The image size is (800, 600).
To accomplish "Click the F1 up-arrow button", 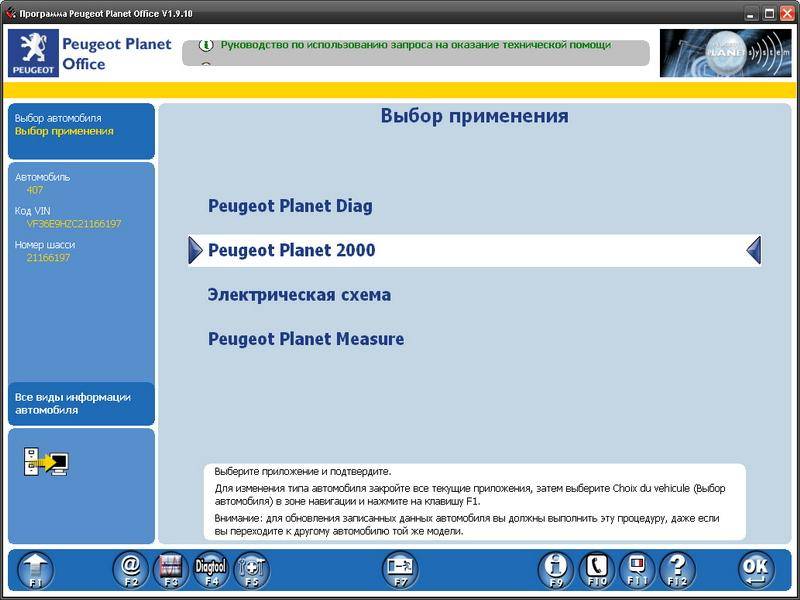I will click(35, 569).
